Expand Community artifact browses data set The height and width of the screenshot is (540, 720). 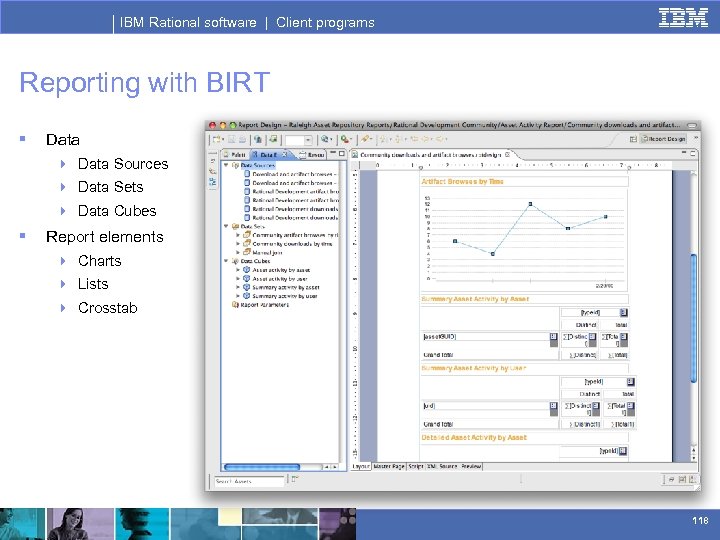coord(238,235)
